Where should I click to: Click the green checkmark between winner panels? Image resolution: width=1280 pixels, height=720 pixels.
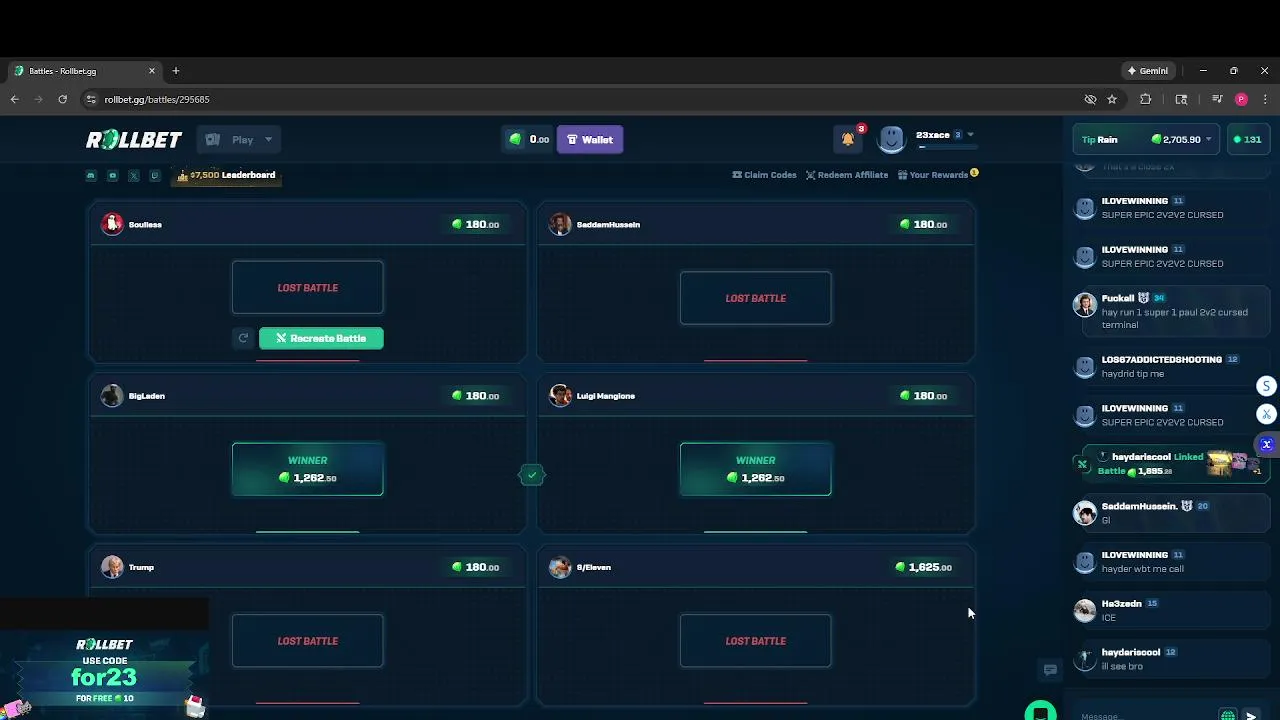[x=532, y=475]
